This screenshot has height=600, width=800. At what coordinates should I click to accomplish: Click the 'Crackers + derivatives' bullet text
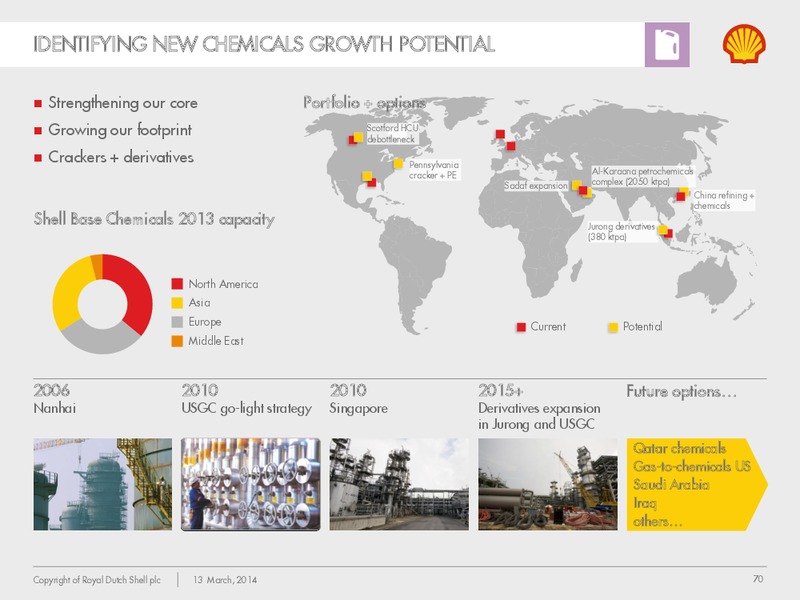[121, 157]
